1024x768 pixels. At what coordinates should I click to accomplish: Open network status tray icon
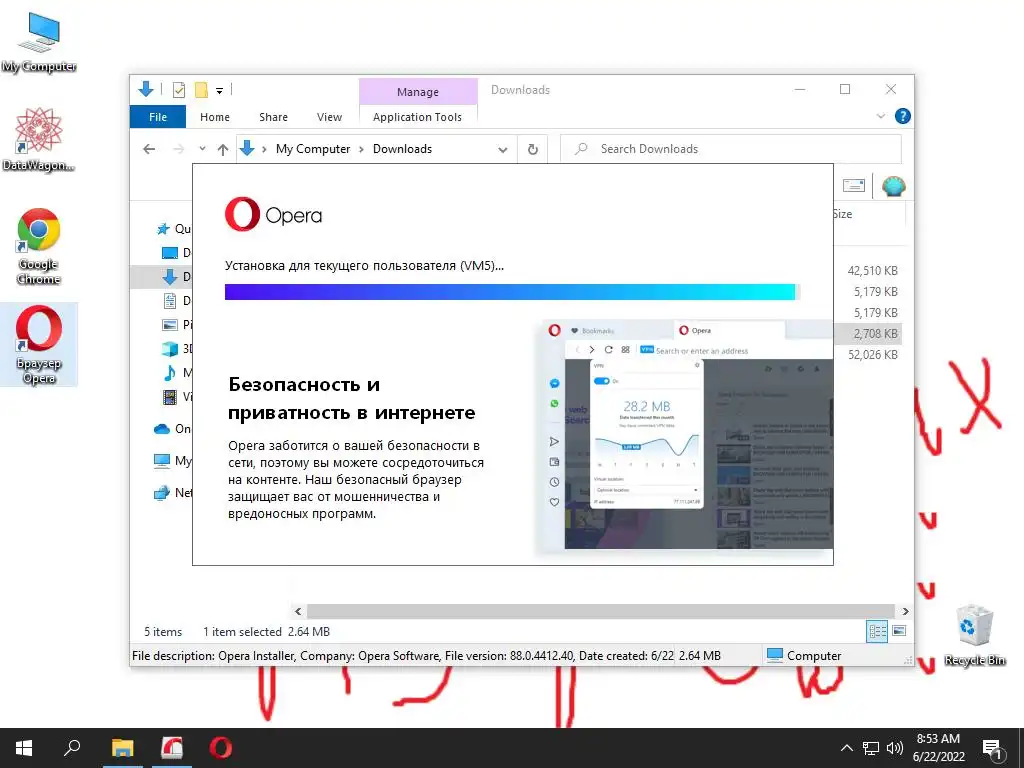pyautogui.click(x=871, y=748)
